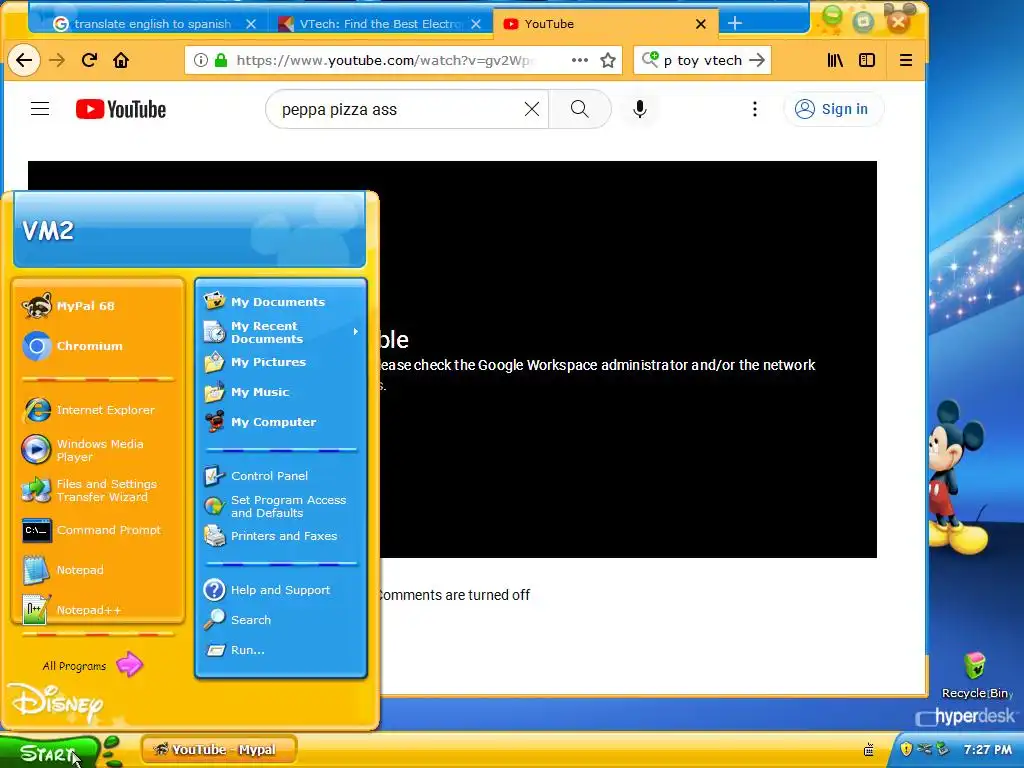Click the Start button
Screen dimensions: 1024x768
click(x=49, y=752)
